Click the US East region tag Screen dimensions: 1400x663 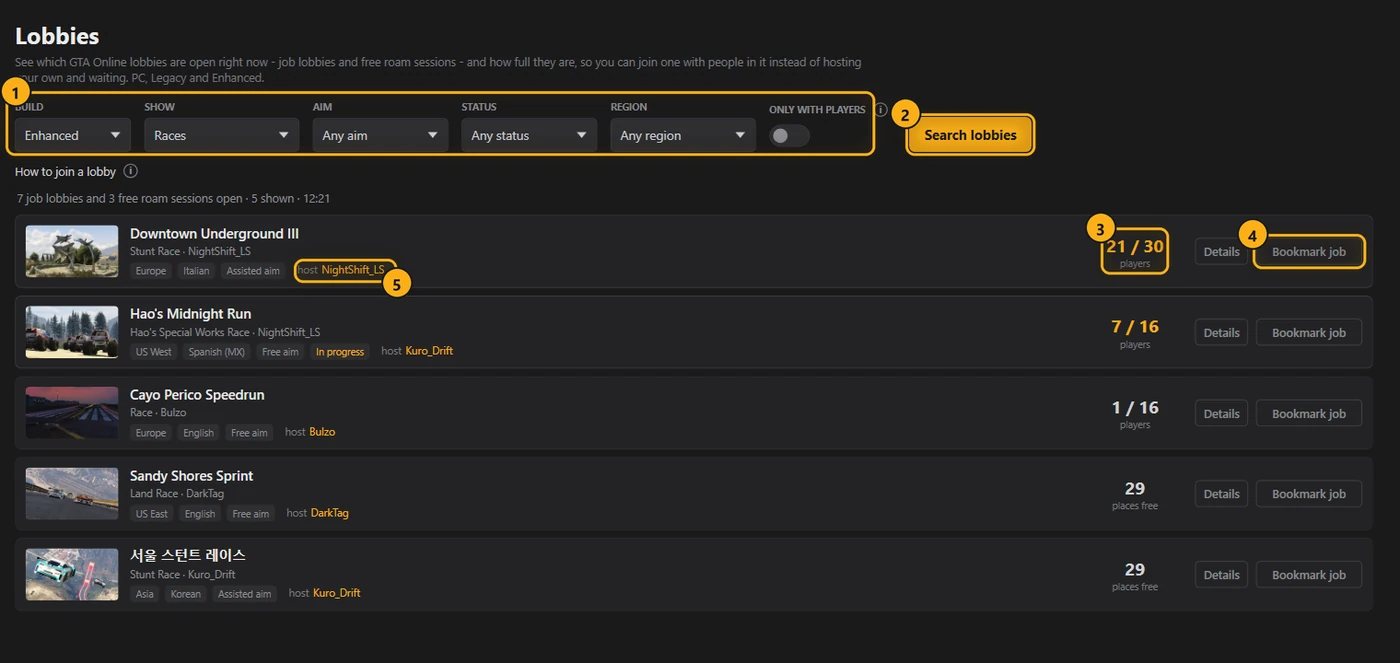[x=152, y=513]
